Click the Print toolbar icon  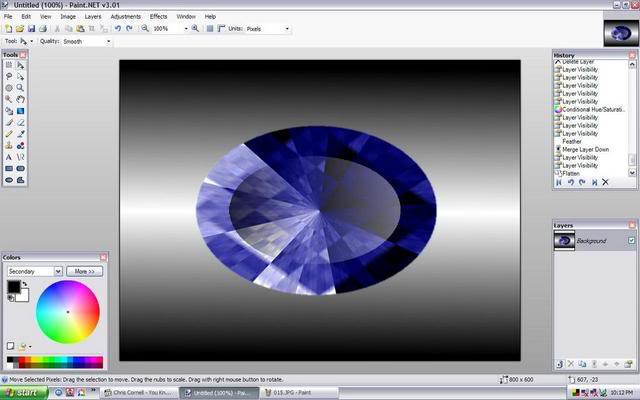[42, 29]
